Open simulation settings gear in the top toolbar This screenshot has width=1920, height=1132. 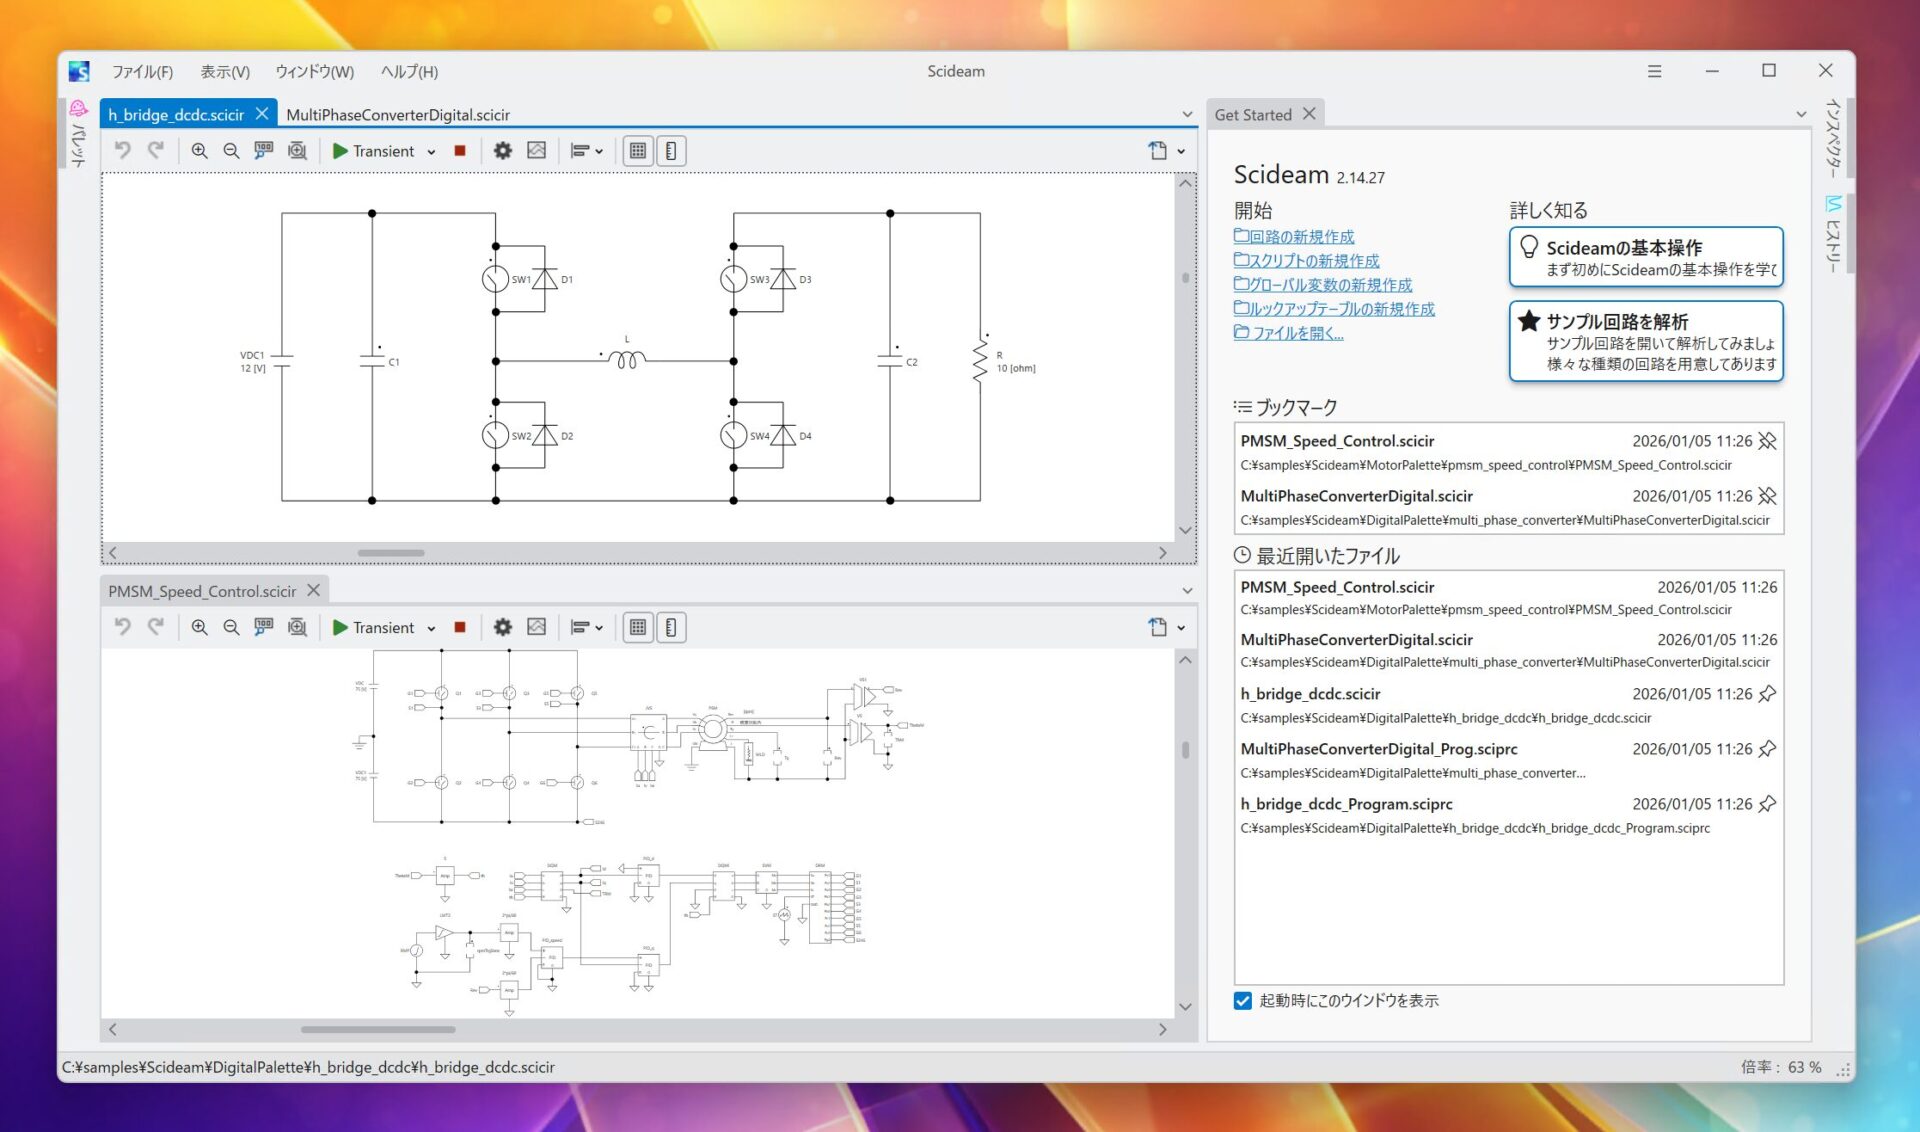point(503,151)
